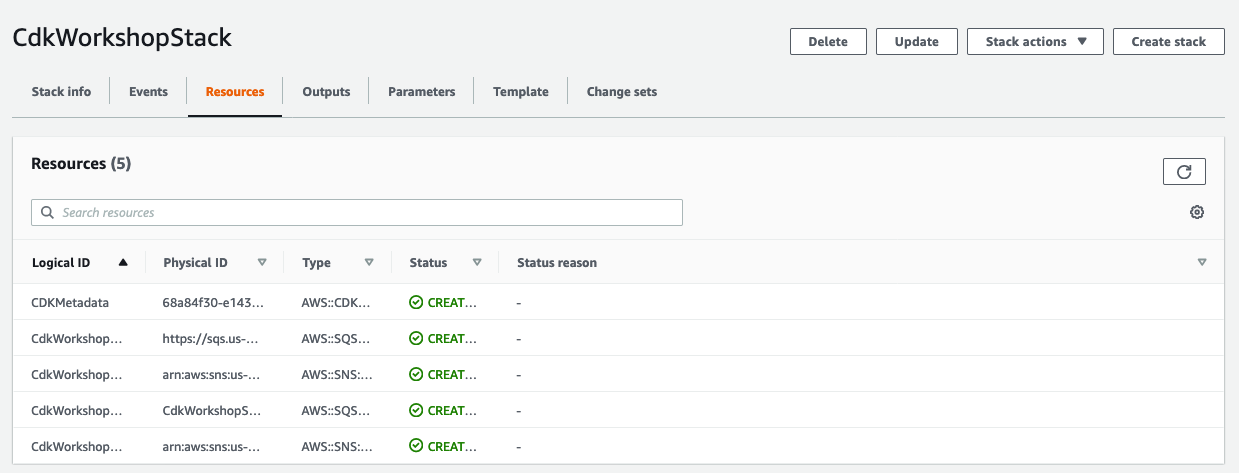Open the Stack actions dropdown
1239x473 pixels.
(1035, 42)
